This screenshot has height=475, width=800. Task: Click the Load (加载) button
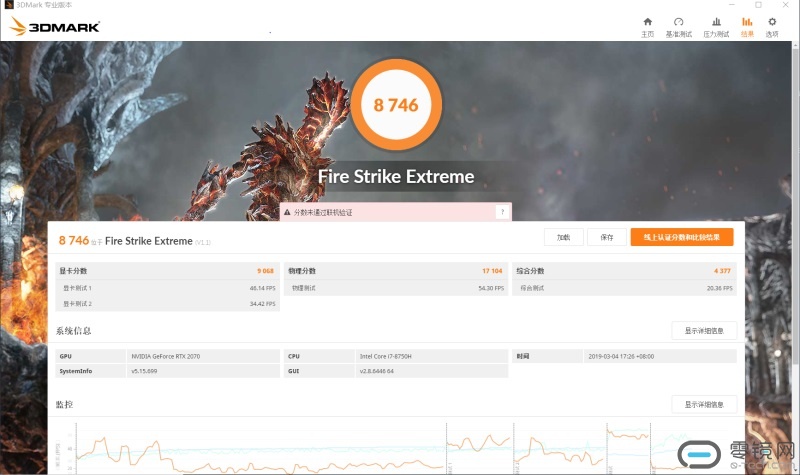pyautogui.click(x=563, y=237)
